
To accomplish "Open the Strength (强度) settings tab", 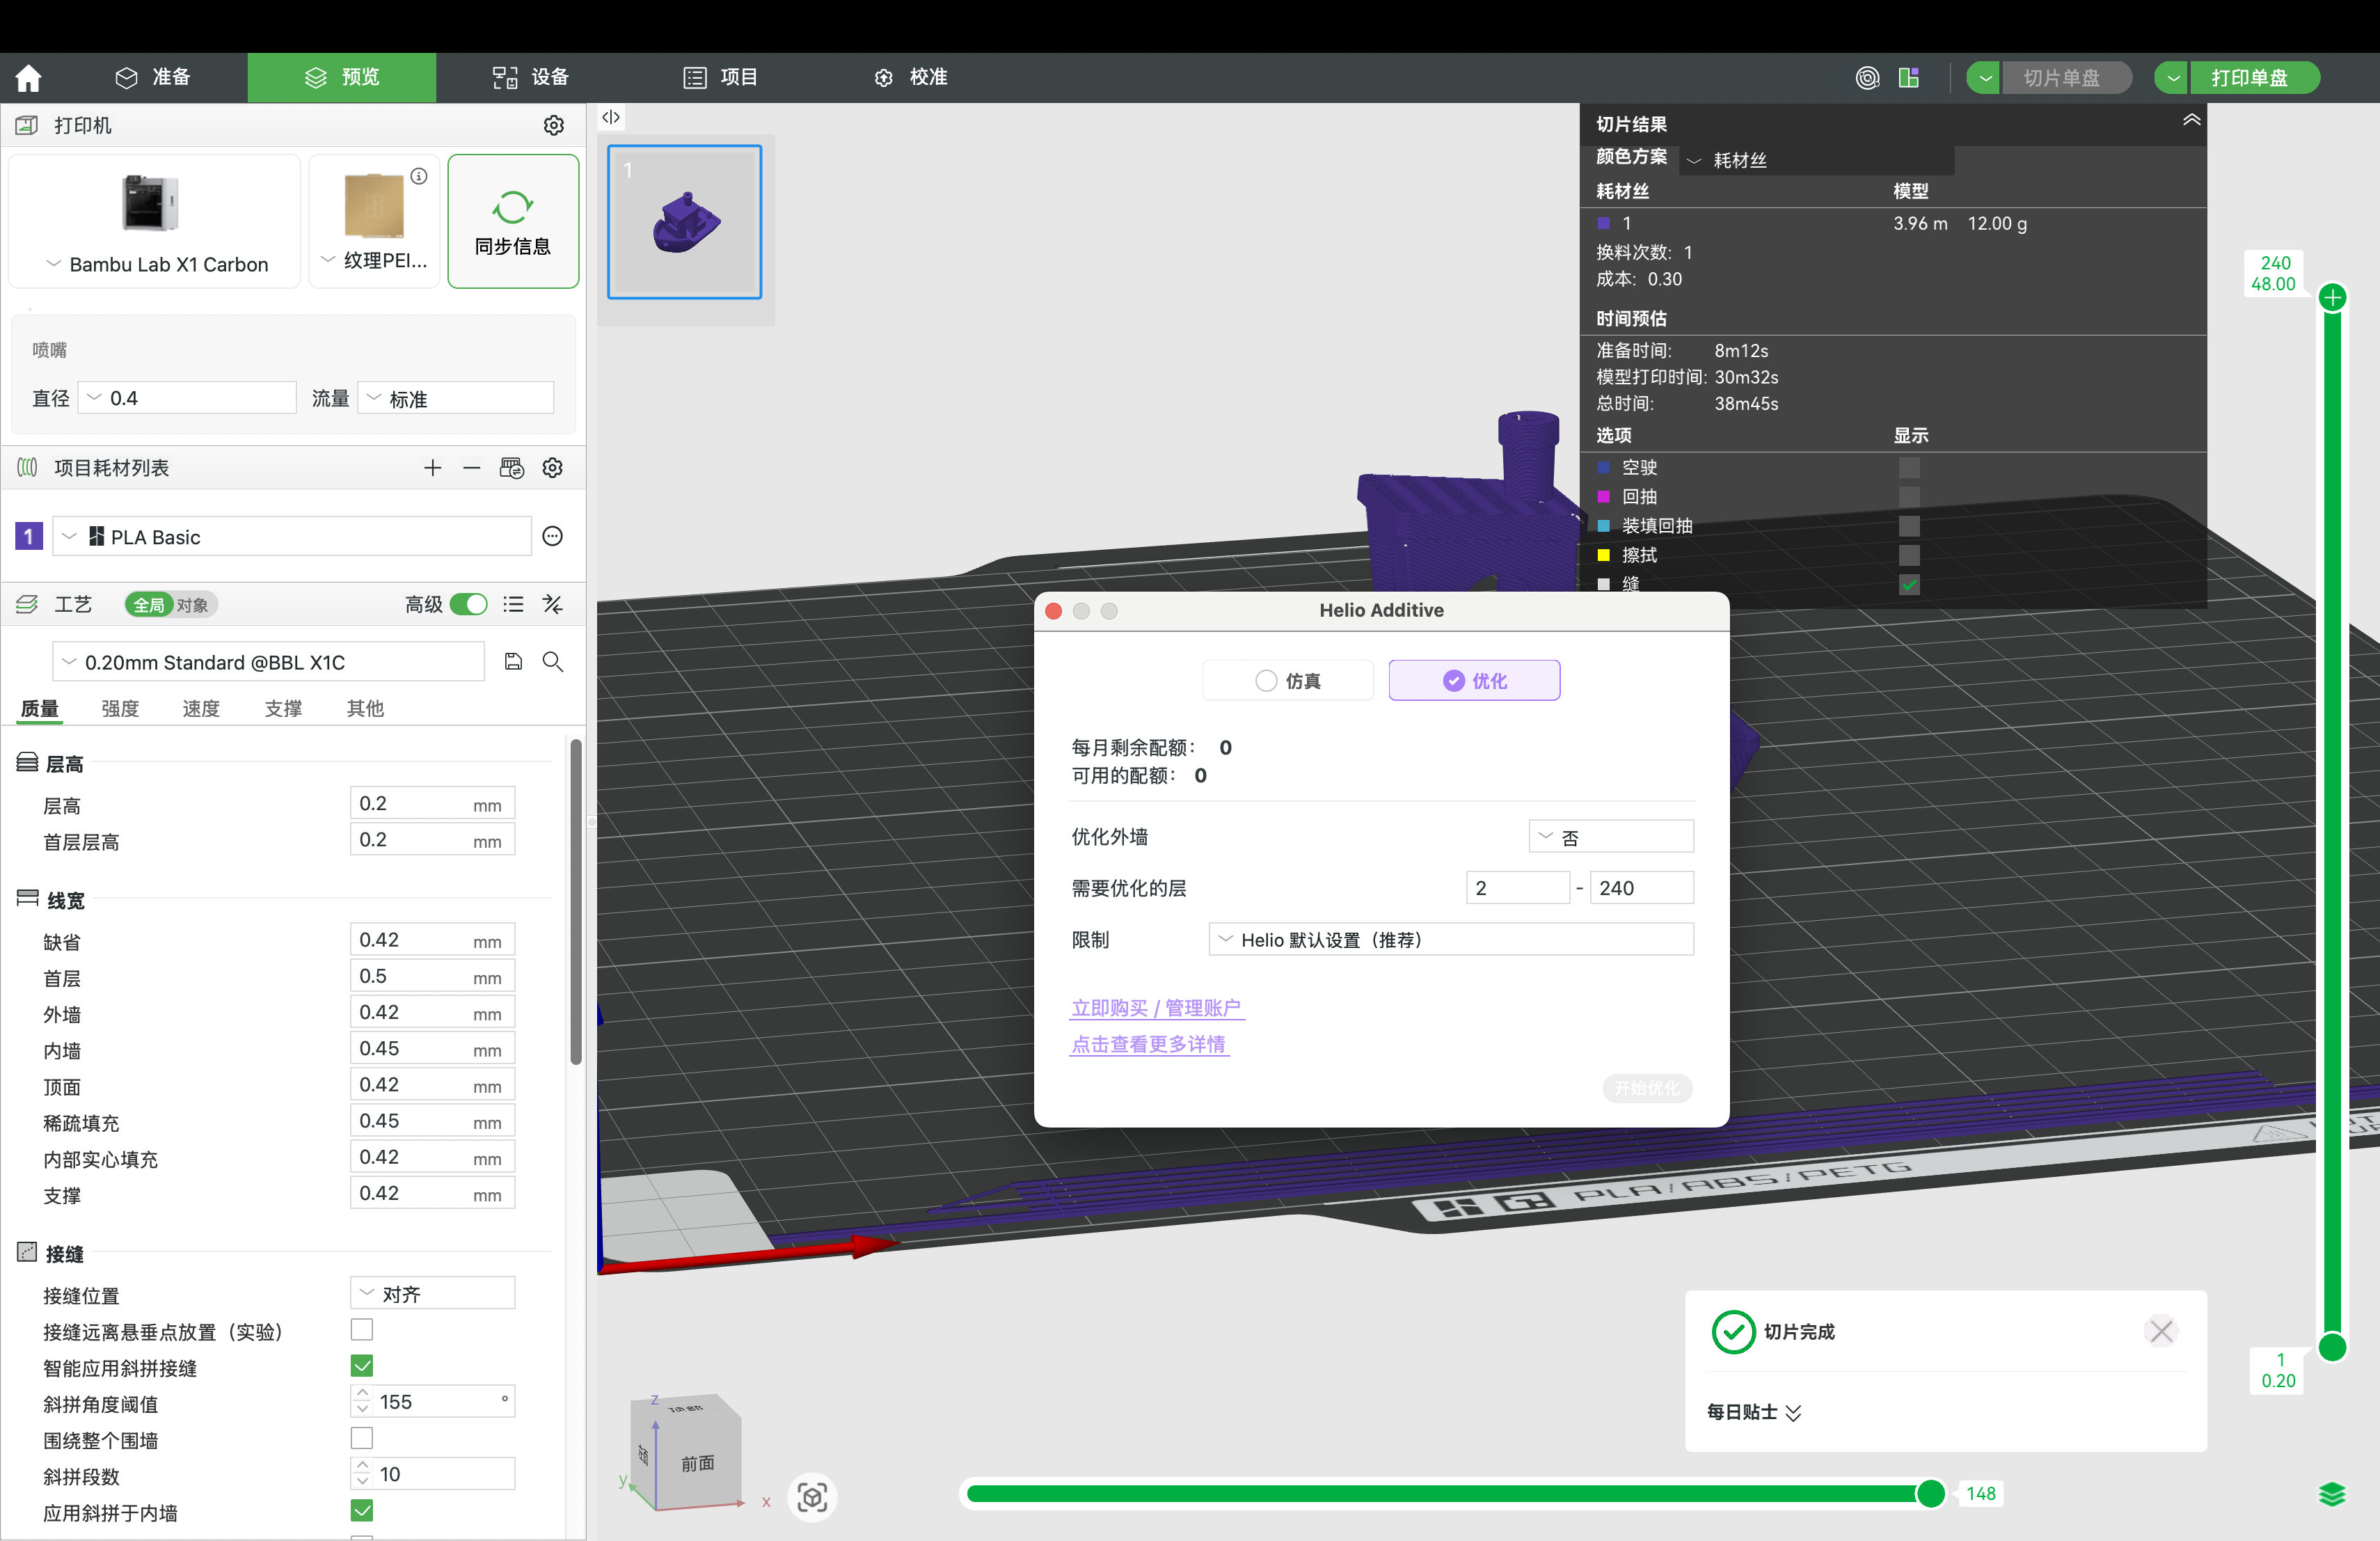I will coord(120,708).
